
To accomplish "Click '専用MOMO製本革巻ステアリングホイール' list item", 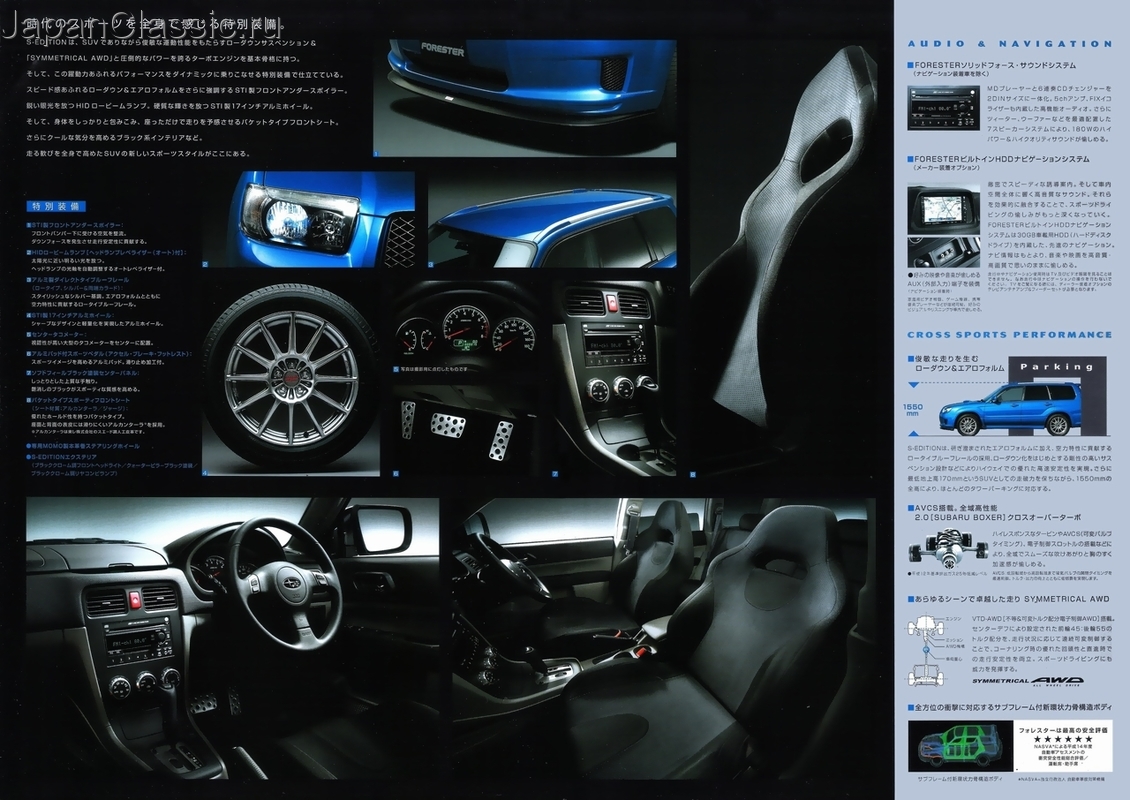I will click(x=83, y=446).
